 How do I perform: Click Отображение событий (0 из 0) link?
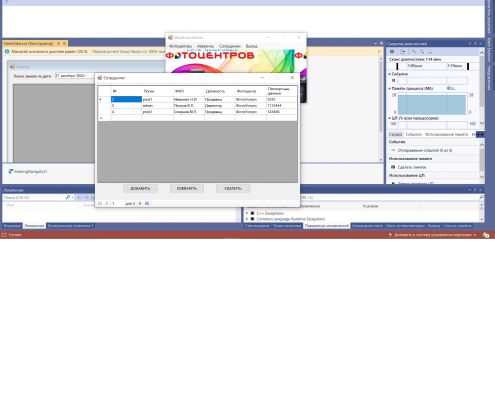point(425,150)
